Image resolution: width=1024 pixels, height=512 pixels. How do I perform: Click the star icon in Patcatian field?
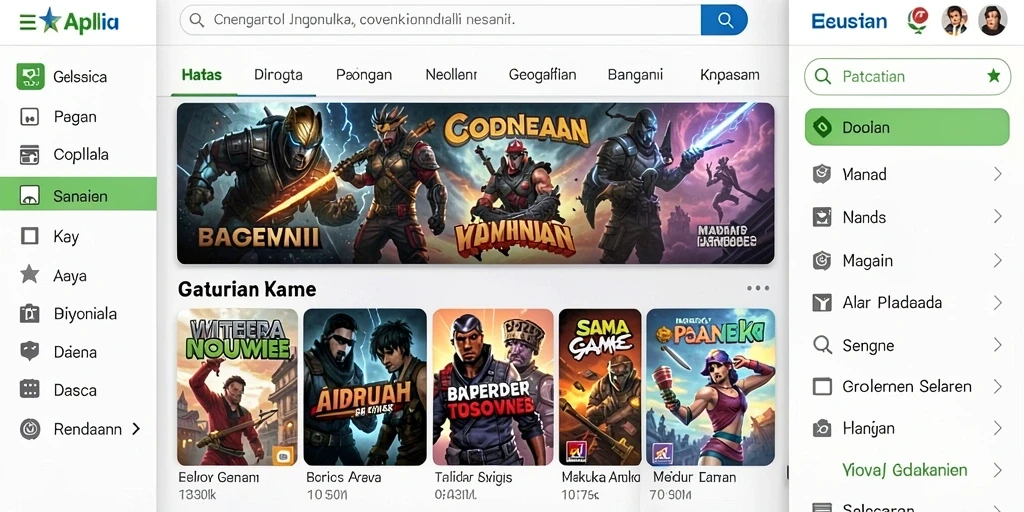(993, 76)
